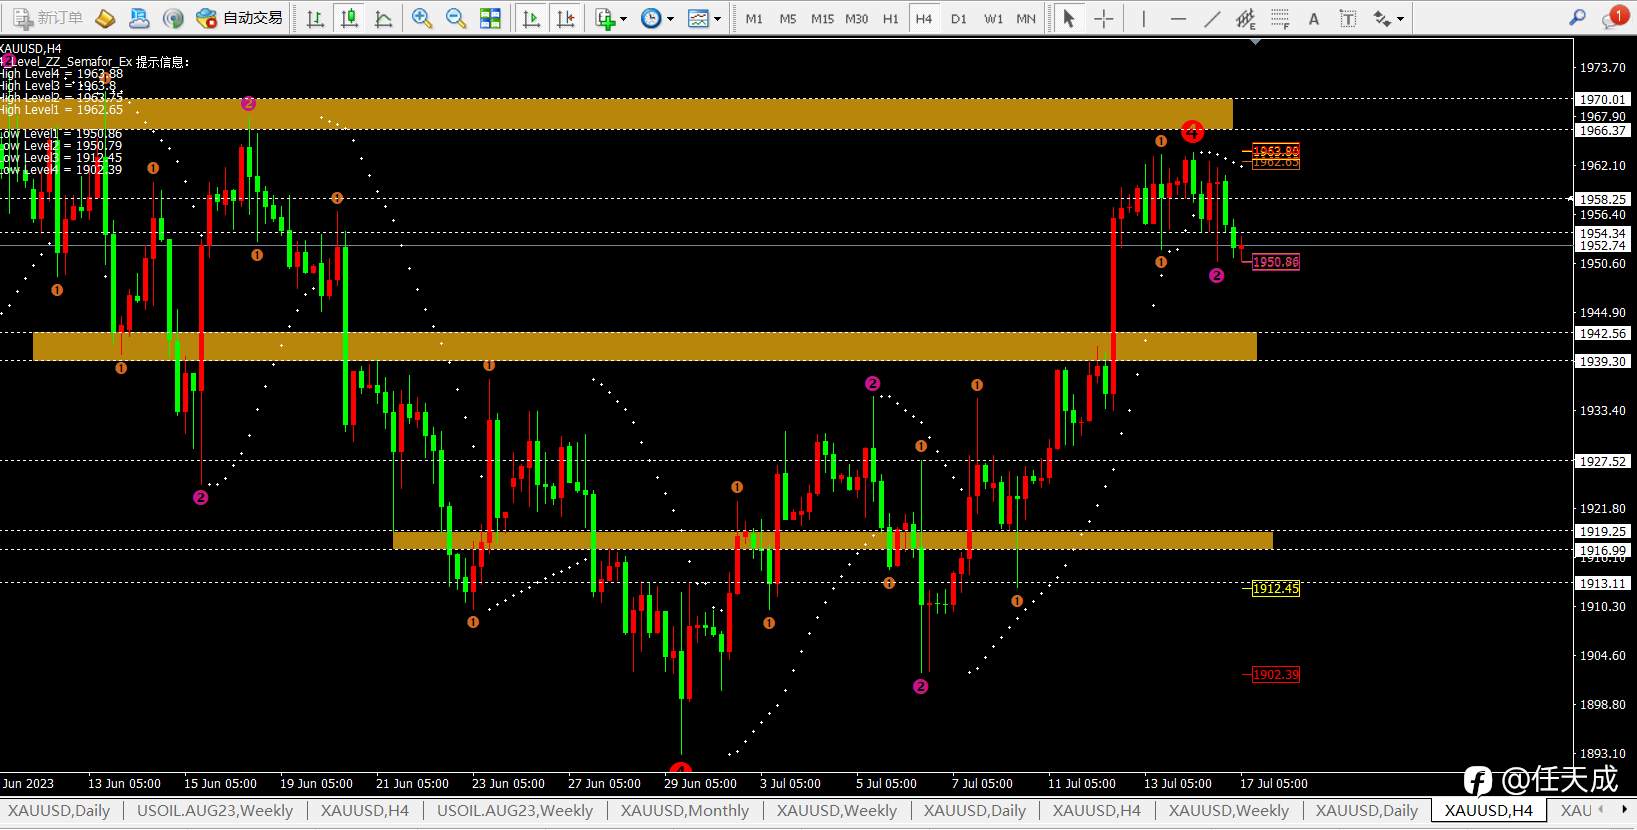The height and width of the screenshot is (830, 1637).
Task: Select the MN monthly timeframe
Action: [x=1026, y=19]
